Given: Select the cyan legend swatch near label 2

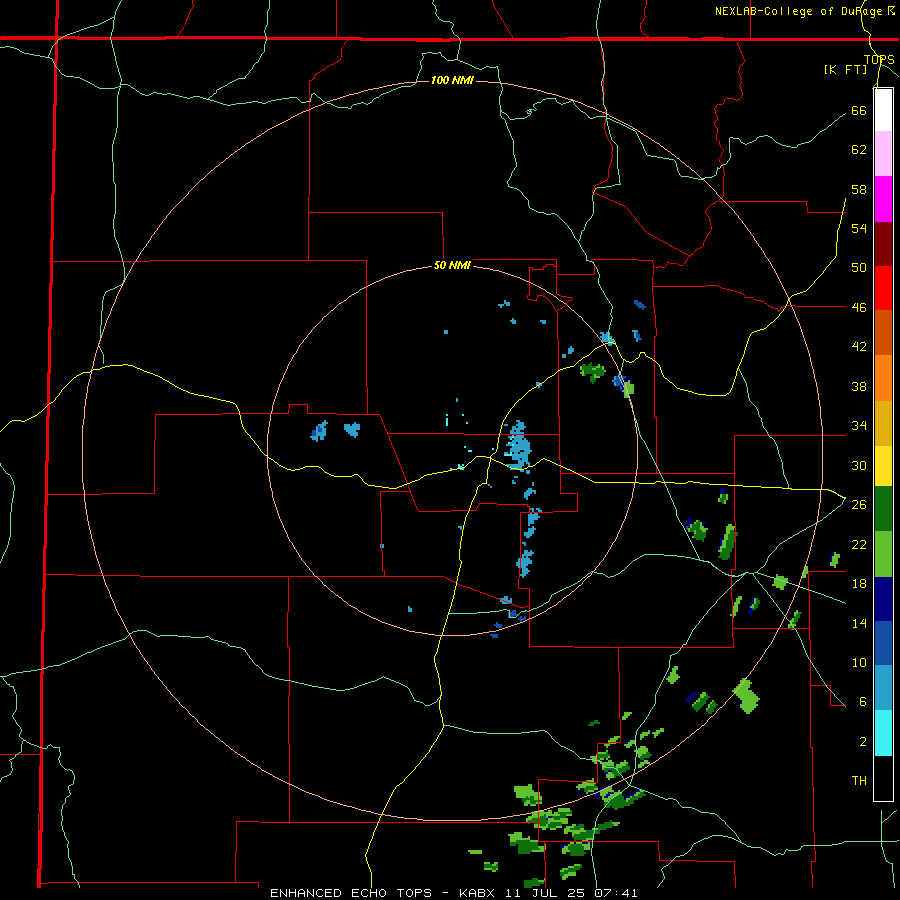Looking at the screenshot, I should 883,733.
